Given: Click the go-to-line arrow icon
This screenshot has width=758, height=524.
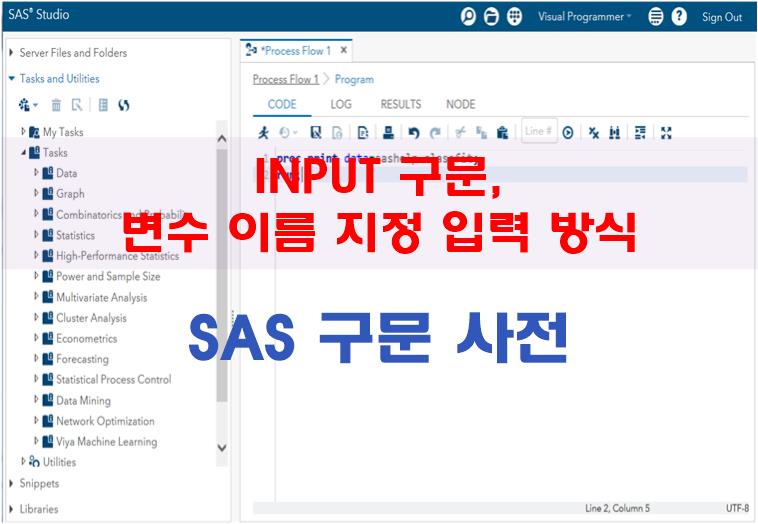Looking at the screenshot, I should 568,132.
